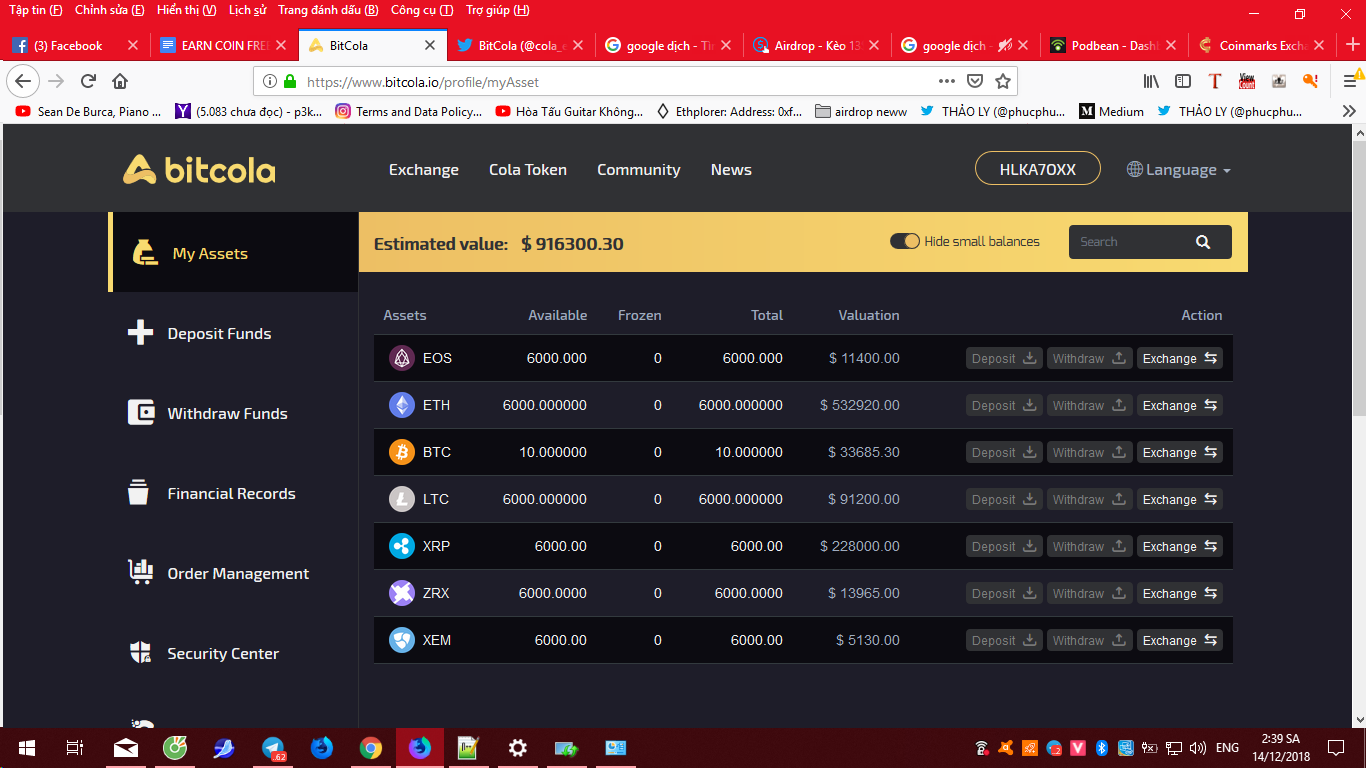Viewport: 1366px width, 768px height.
Task: Click the Security Center shield icon
Action: click(141, 653)
